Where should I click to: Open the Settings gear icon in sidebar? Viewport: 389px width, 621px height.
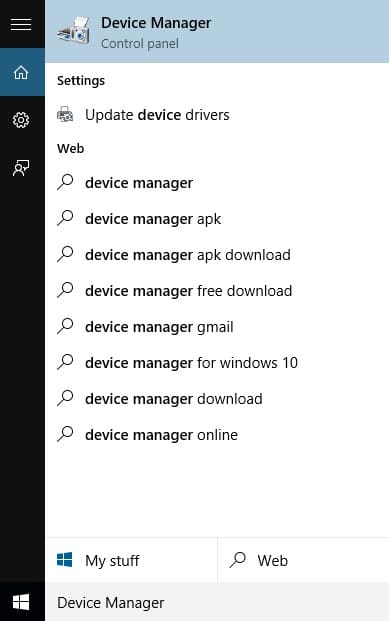(21, 120)
